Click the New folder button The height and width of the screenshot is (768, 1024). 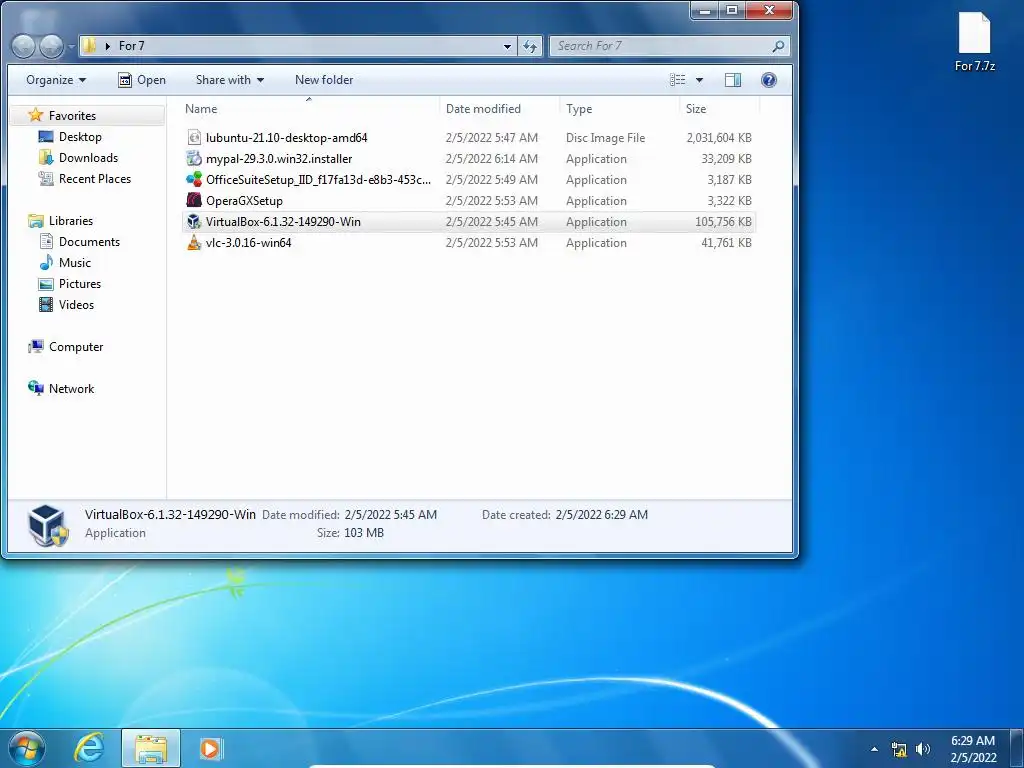[324, 80]
